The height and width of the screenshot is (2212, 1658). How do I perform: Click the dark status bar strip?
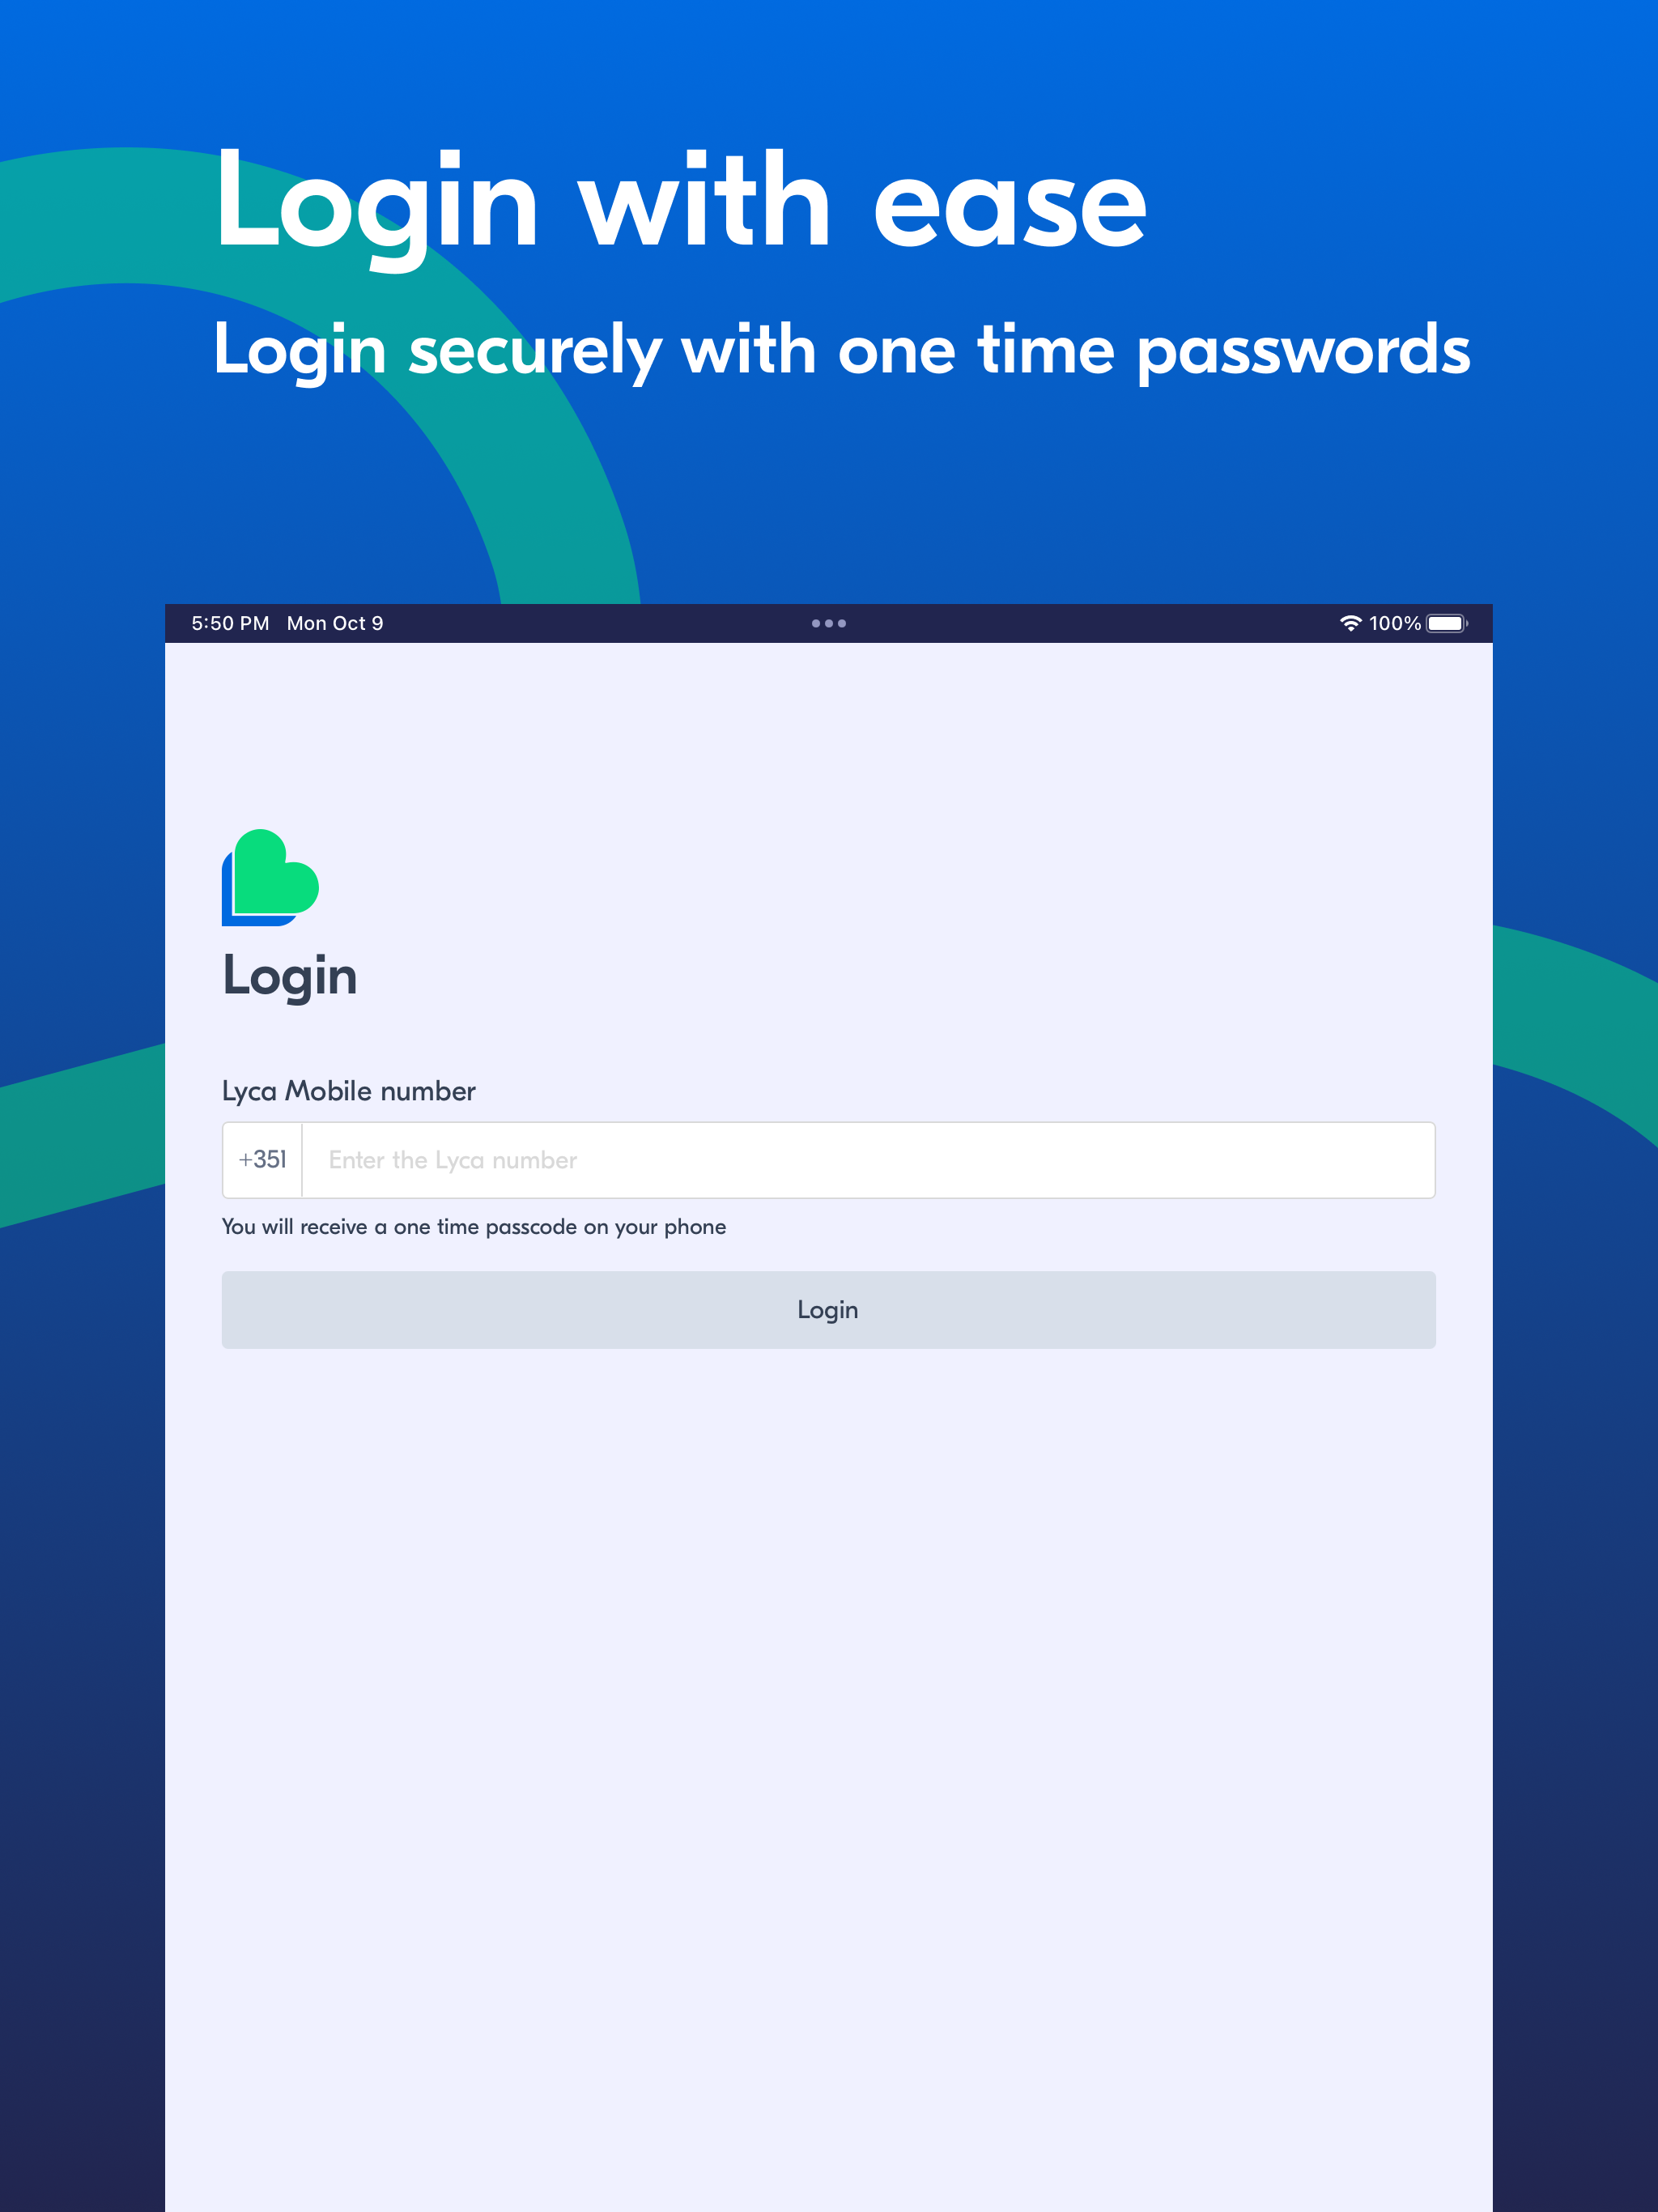pyautogui.click(x=828, y=623)
